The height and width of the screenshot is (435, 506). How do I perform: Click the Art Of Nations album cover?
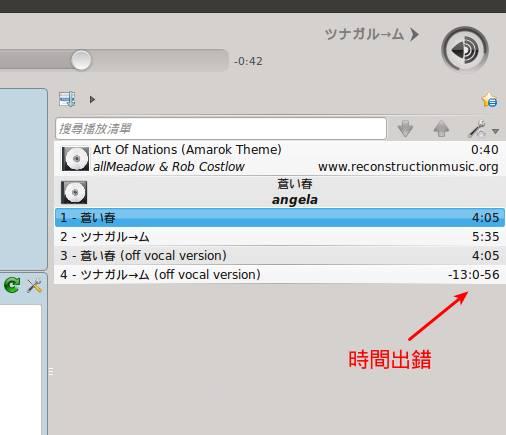[x=75, y=158]
